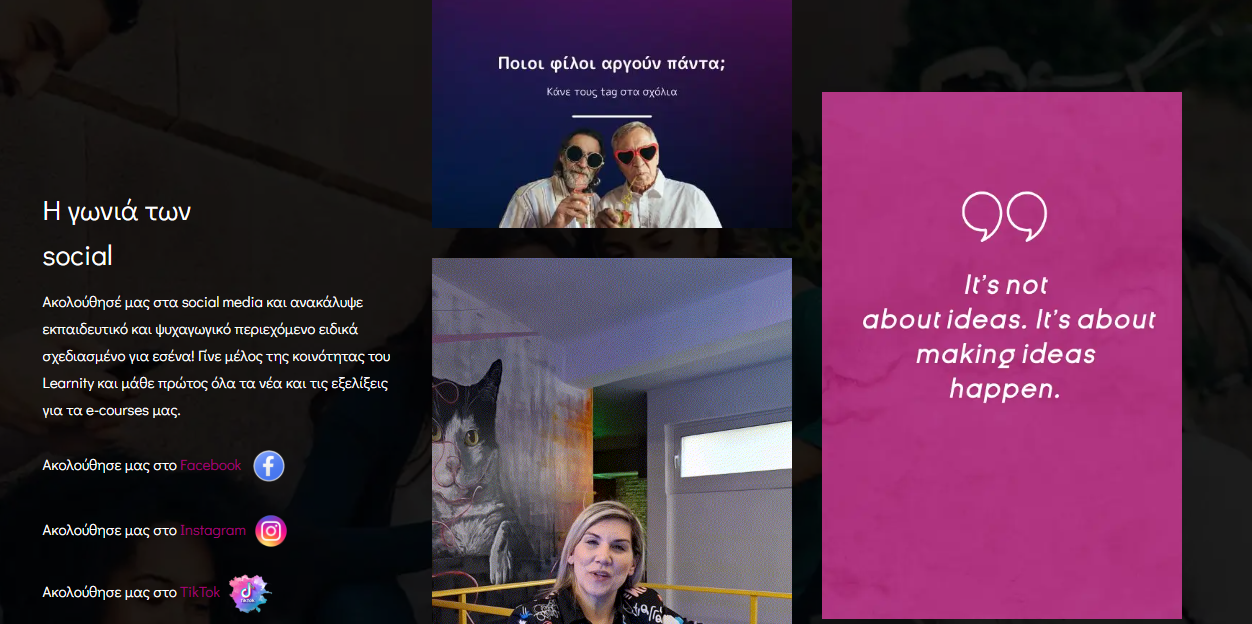Select the 'Κάνε τους tag στα σχόλια' caption
Screen dimensions: 1252x624
(611, 91)
